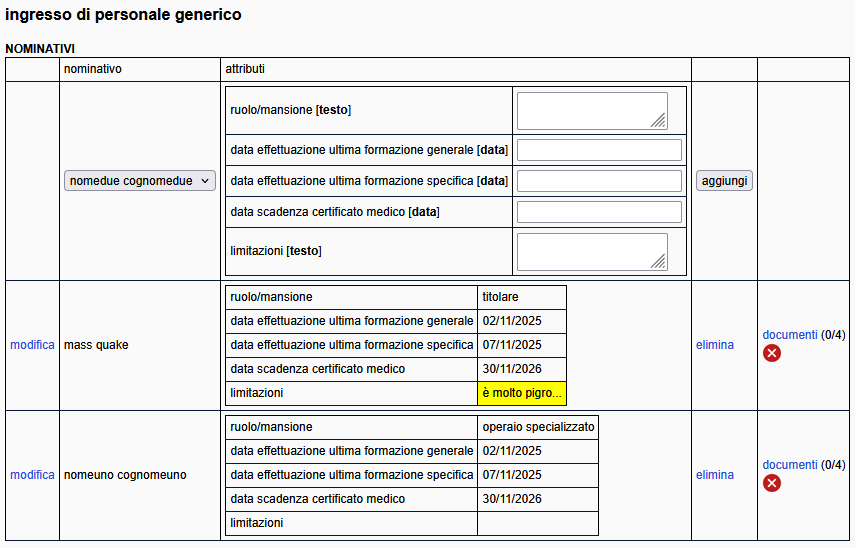This screenshot has height=548, width=855.
Task: Open documenti link for nomeuno cognomeuno
Action: (x=790, y=465)
